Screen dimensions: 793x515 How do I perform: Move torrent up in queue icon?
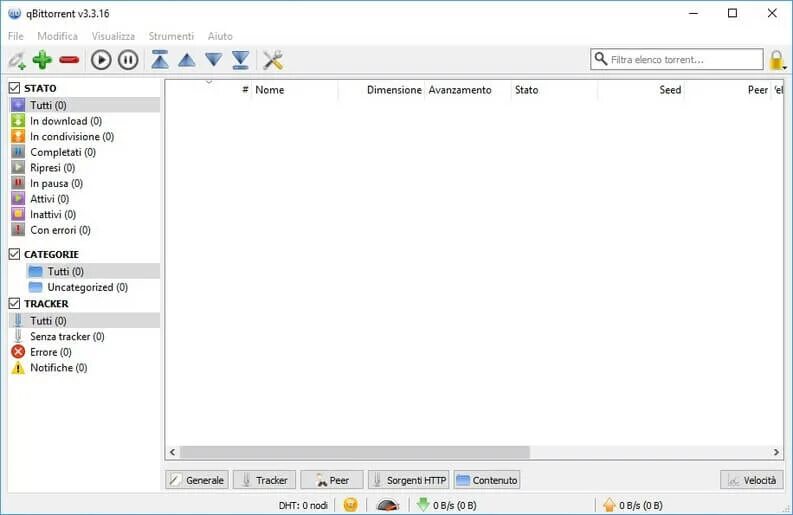click(187, 61)
